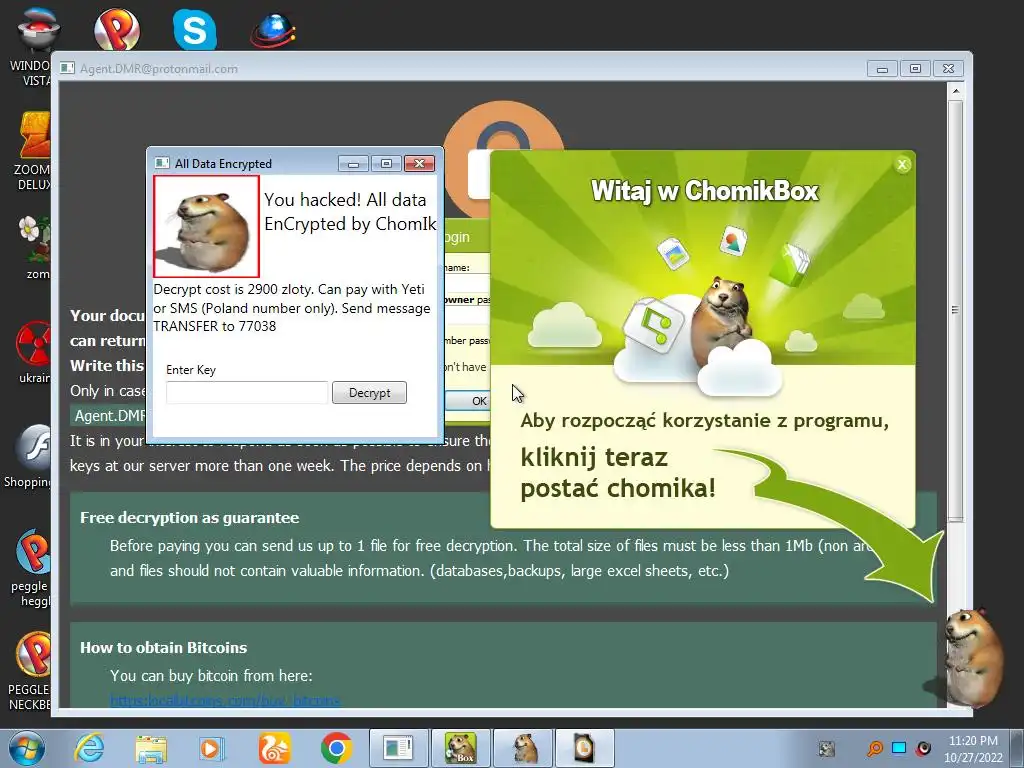Viewport: 1024px width, 768px height.
Task: Open the Flash Shopping desktop icon
Action: click(27, 456)
